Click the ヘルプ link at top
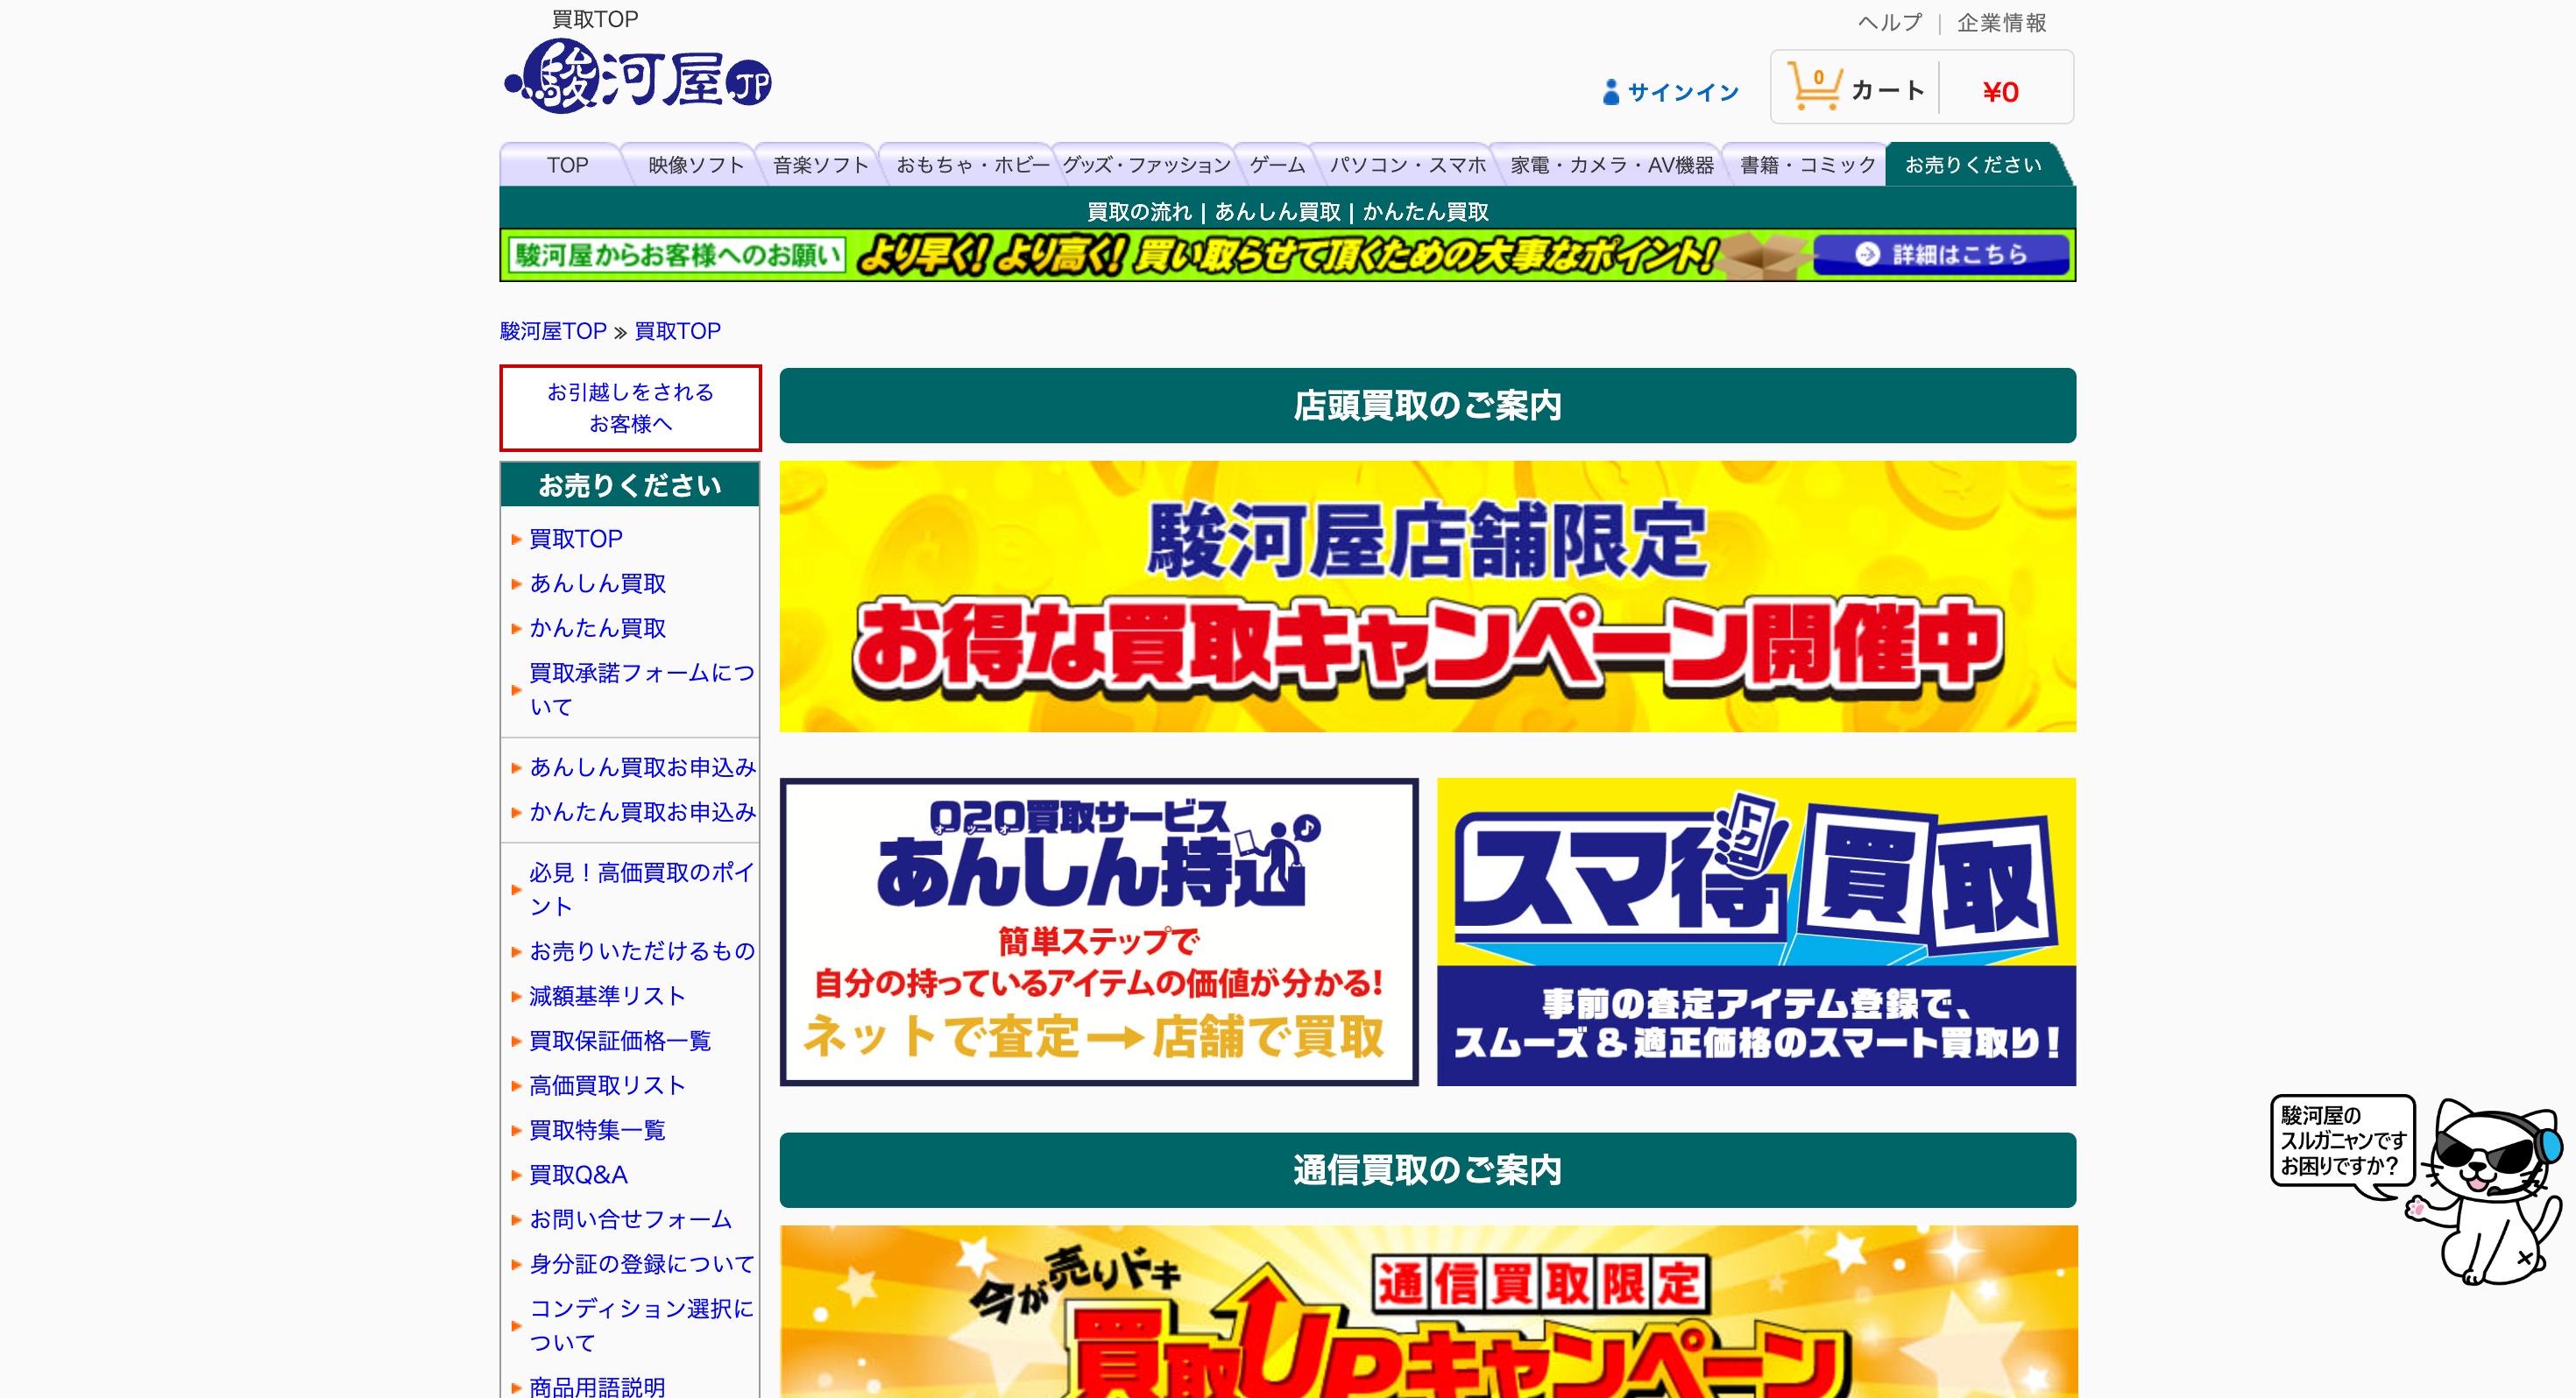The height and width of the screenshot is (1398, 2576). [1889, 22]
